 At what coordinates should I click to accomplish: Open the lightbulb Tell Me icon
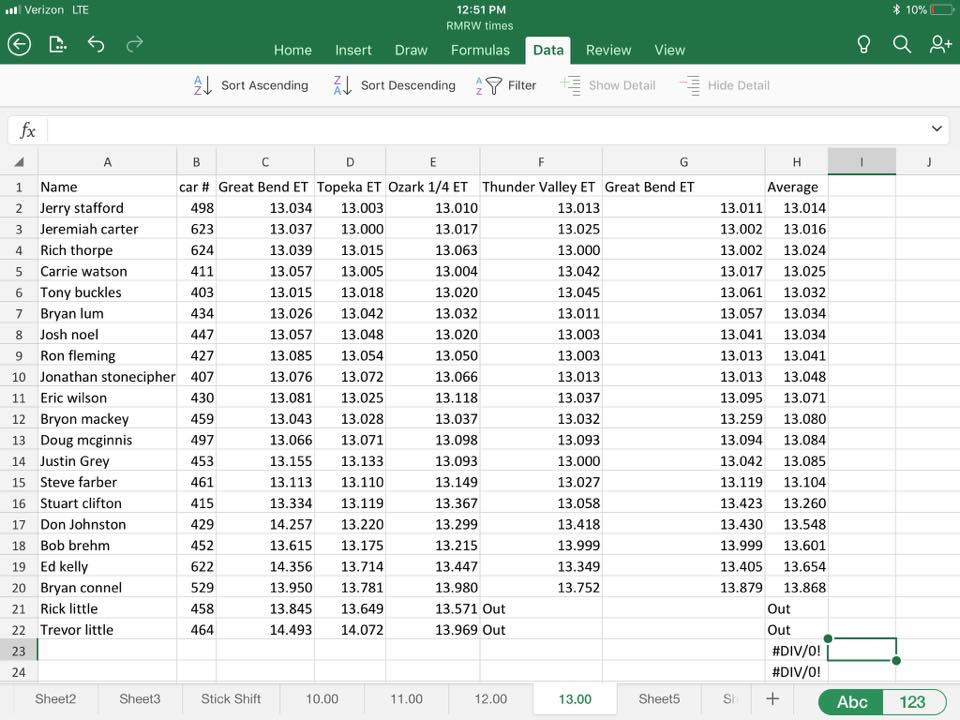tap(864, 44)
